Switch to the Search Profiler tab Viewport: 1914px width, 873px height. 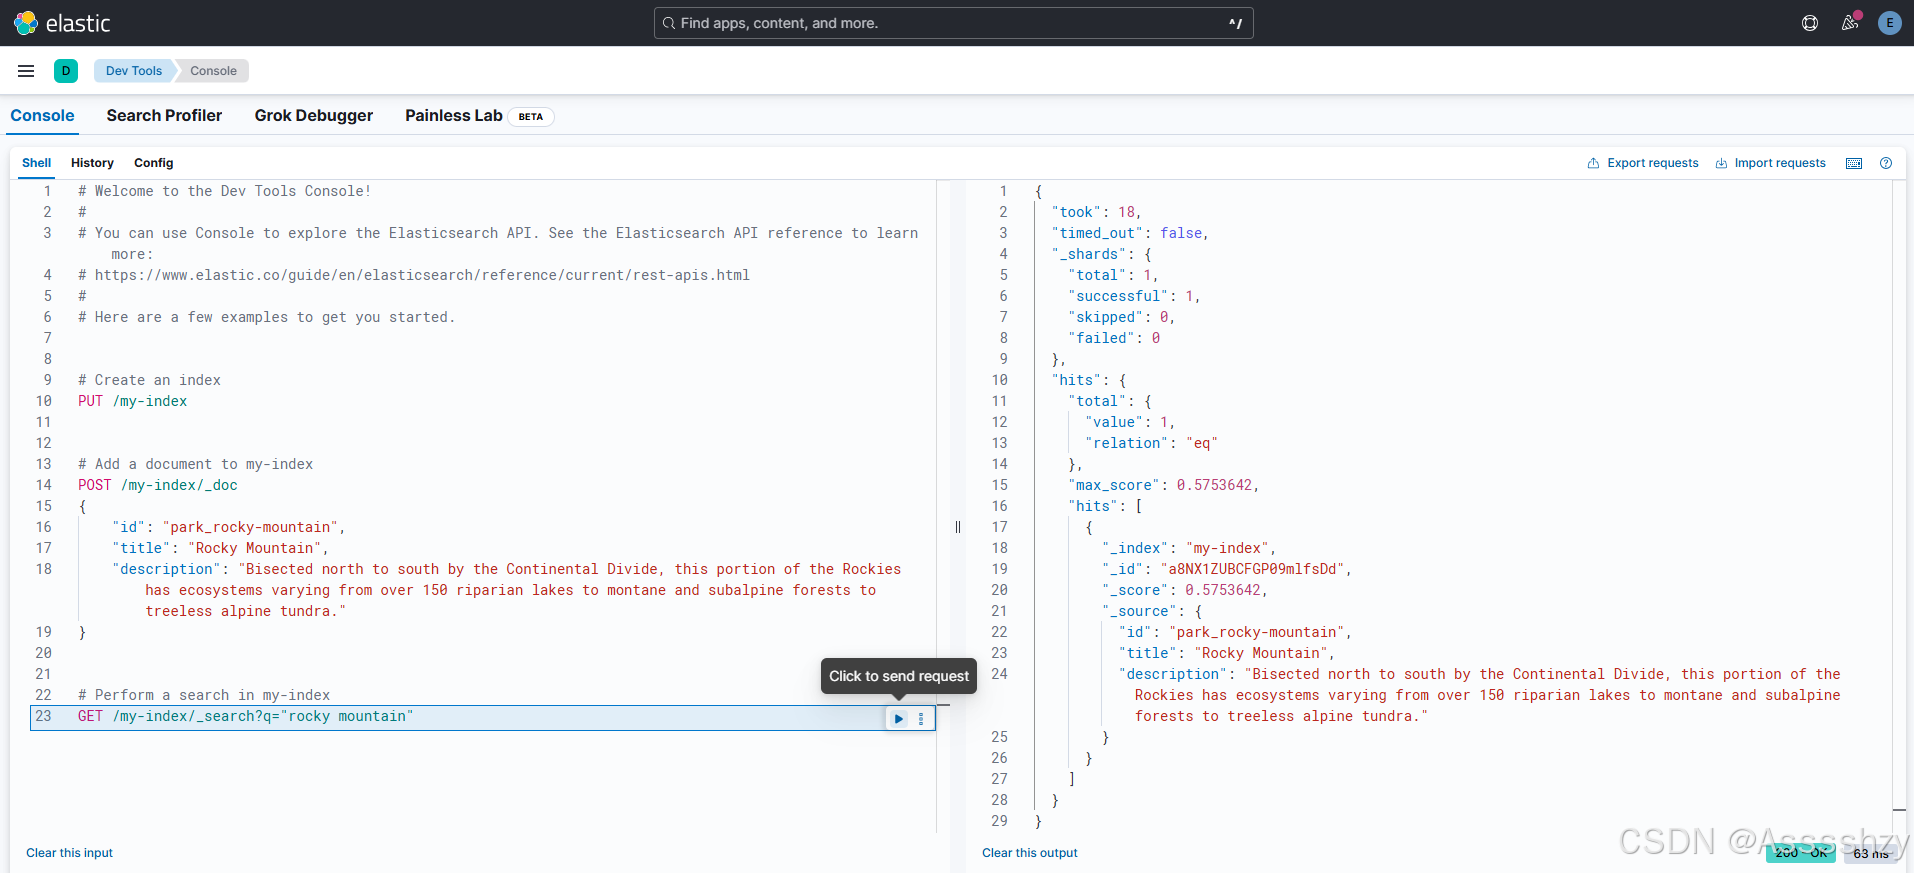point(164,115)
